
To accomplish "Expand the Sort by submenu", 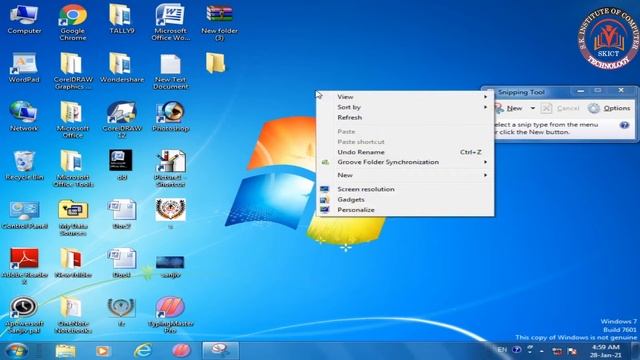I will tap(404, 107).
